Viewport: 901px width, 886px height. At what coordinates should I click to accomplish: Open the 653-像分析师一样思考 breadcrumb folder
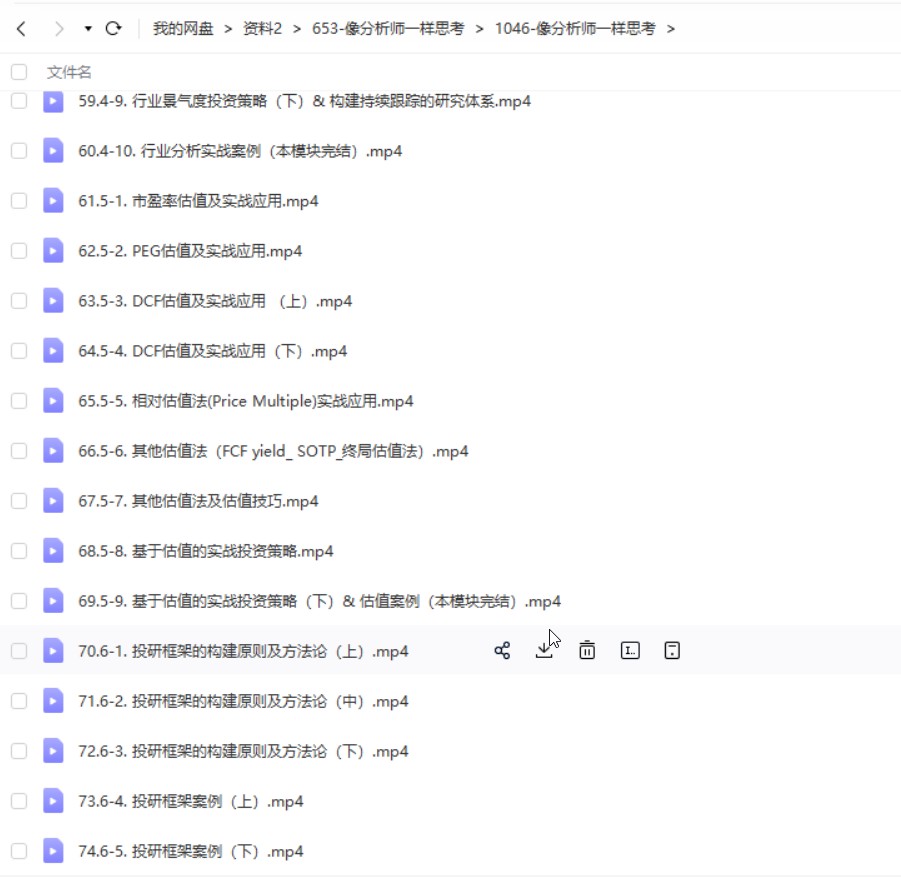388,28
